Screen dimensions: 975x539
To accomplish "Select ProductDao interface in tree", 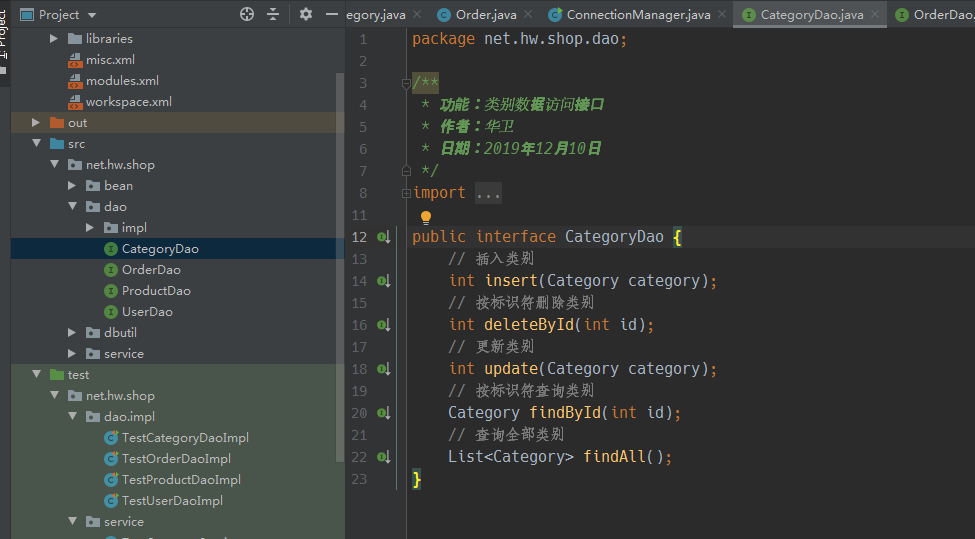I will point(156,291).
